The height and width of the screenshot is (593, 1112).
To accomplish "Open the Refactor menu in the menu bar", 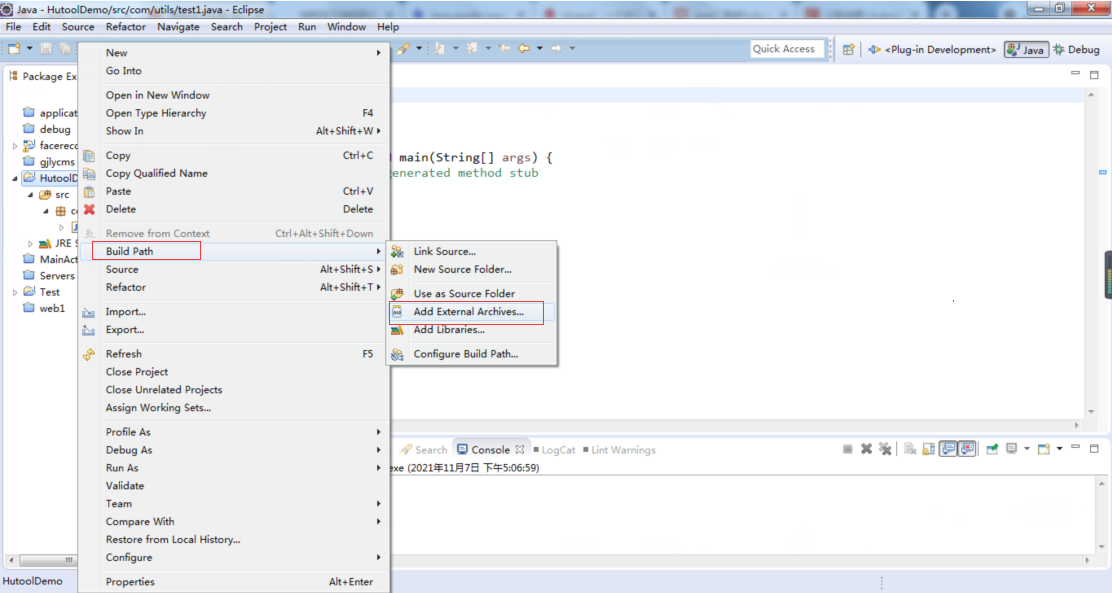I will coord(126,26).
